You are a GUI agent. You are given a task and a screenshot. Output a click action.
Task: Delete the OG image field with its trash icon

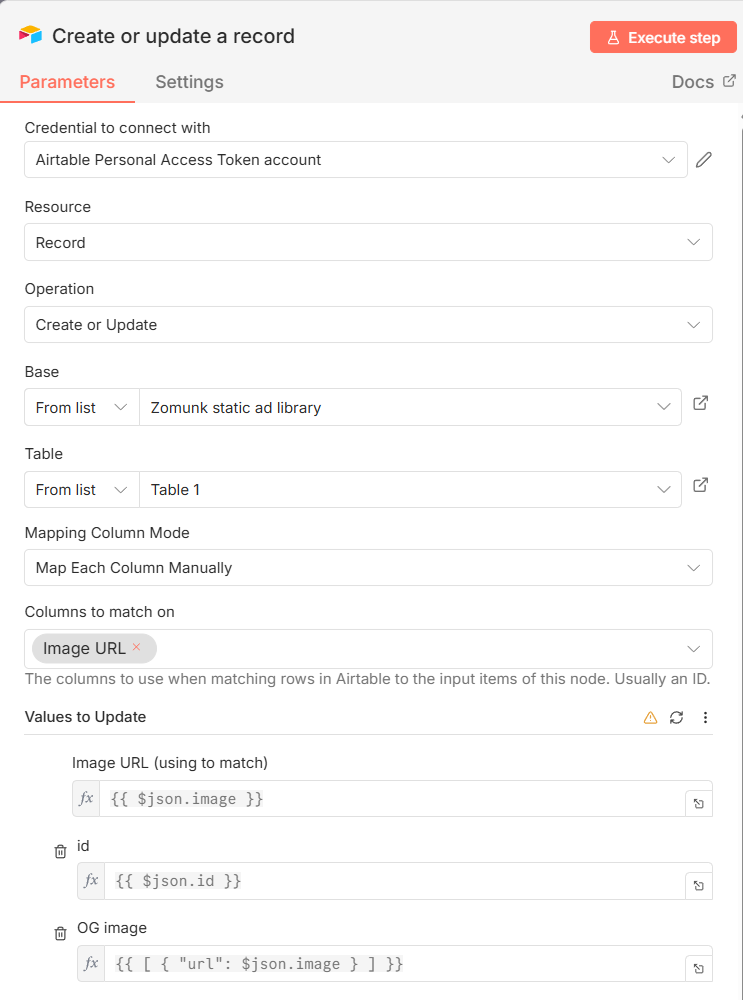(60, 933)
